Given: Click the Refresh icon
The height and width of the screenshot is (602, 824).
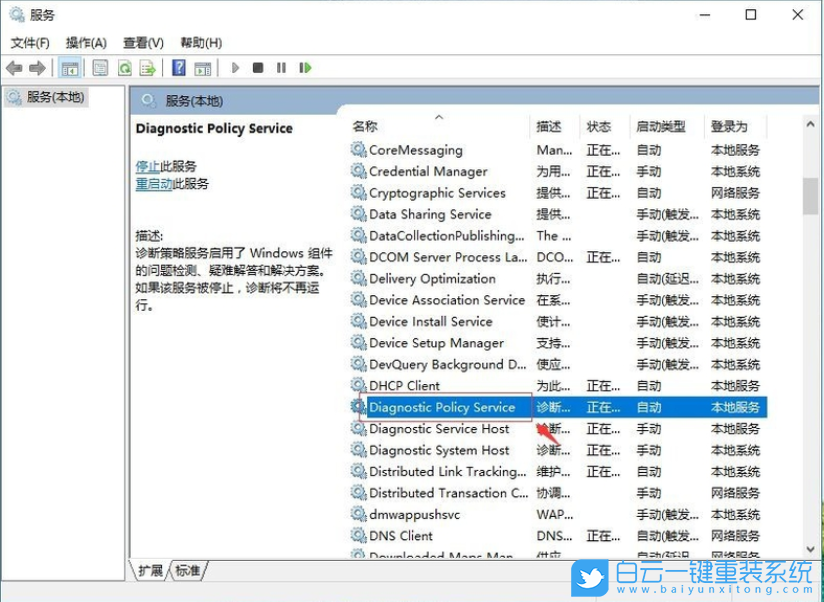Looking at the screenshot, I should coord(125,68).
